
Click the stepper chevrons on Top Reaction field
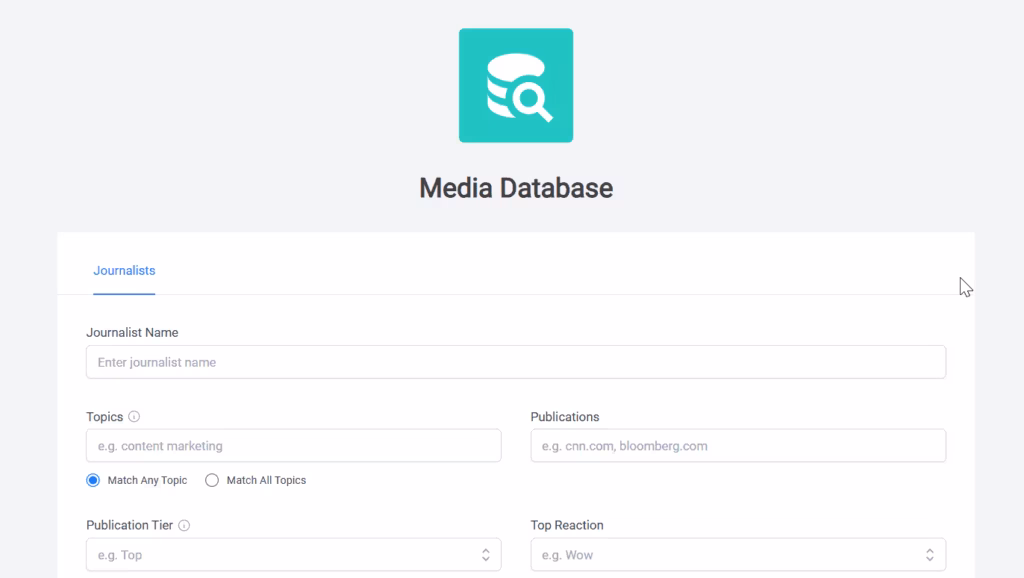[931, 553]
